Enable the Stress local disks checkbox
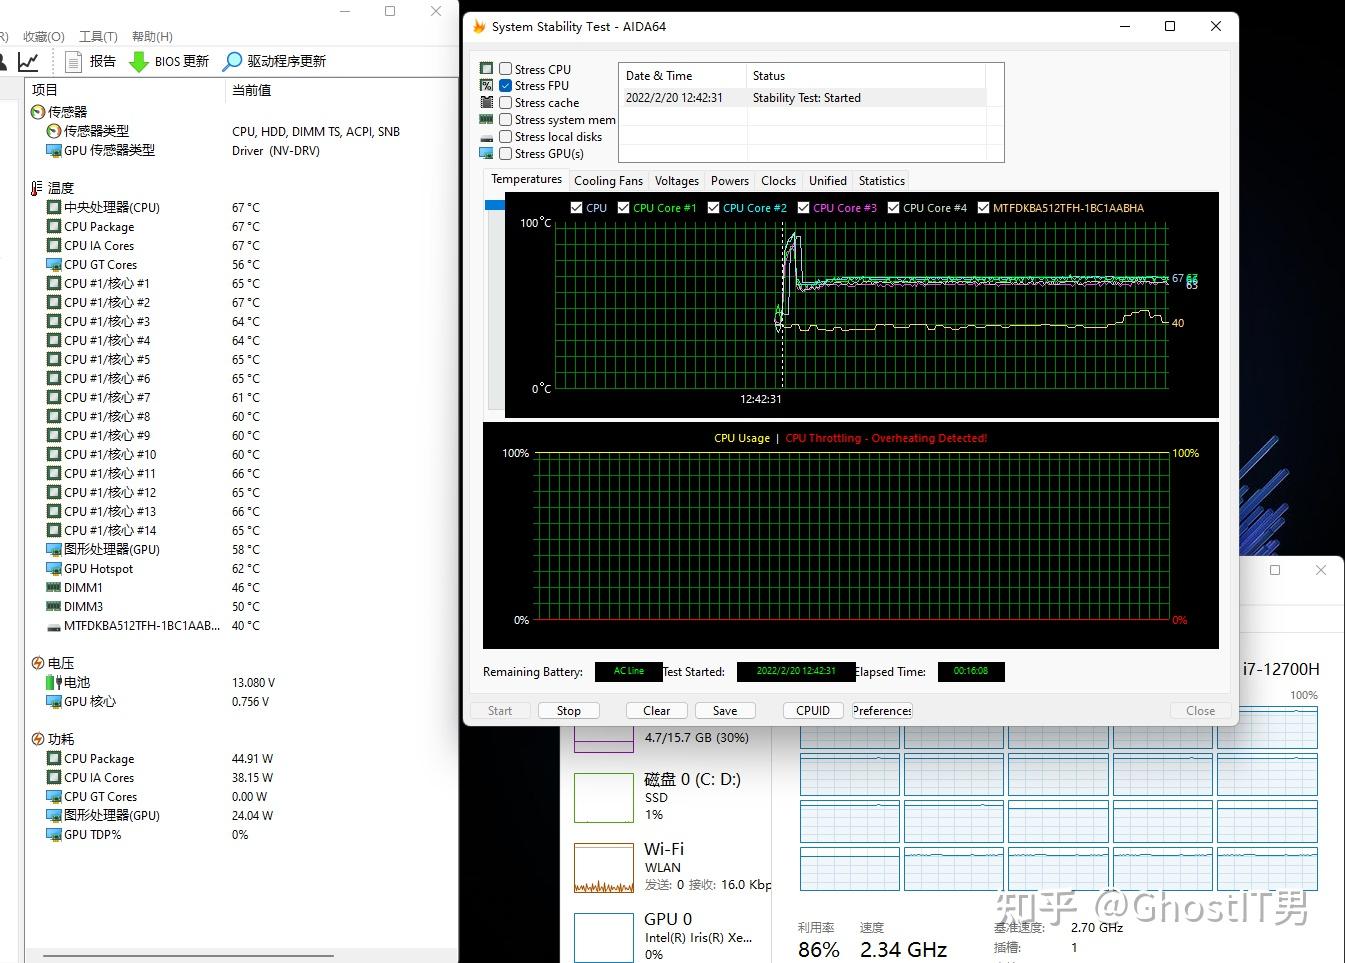This screenshot has height=963, width=1345. pos(506,137)
